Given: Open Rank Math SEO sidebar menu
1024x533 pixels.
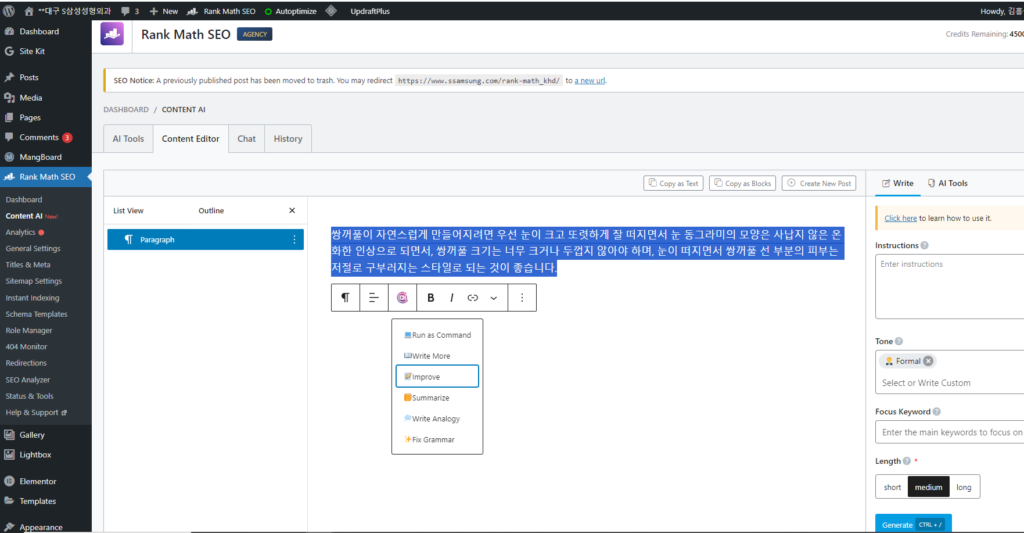Looking at the screenshot, I should [46, 177].
